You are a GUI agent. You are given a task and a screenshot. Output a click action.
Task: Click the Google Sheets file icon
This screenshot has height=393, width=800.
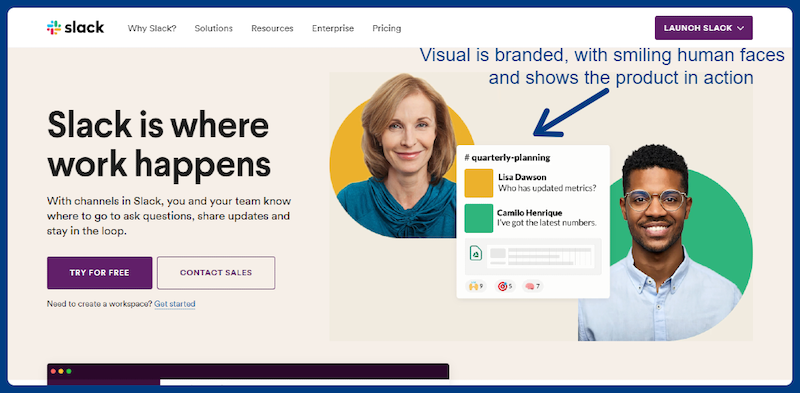[476, 253]
